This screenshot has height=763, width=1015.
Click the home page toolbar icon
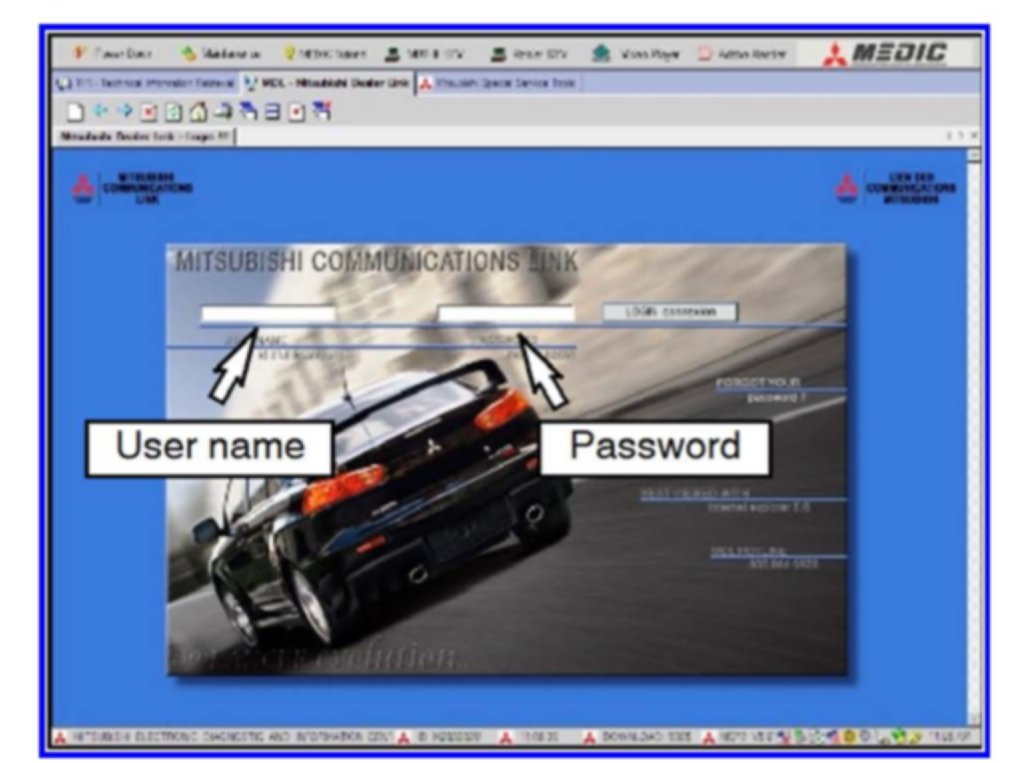198,112
